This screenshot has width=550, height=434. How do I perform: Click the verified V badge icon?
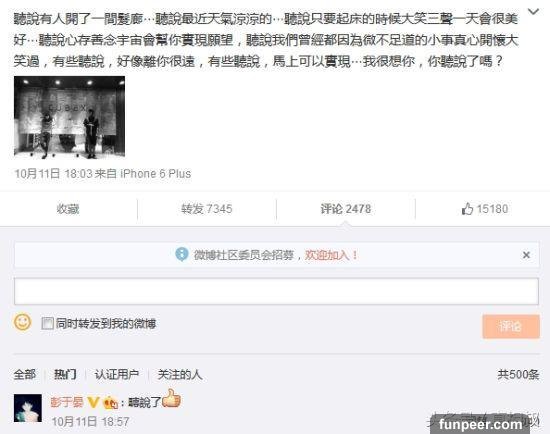point(93,402)
